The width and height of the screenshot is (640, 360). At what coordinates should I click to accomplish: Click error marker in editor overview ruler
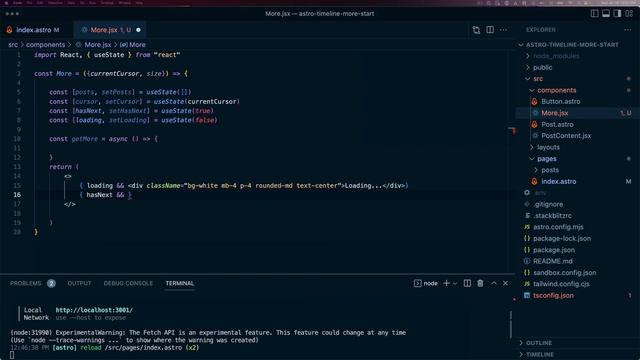coord(513,130)
